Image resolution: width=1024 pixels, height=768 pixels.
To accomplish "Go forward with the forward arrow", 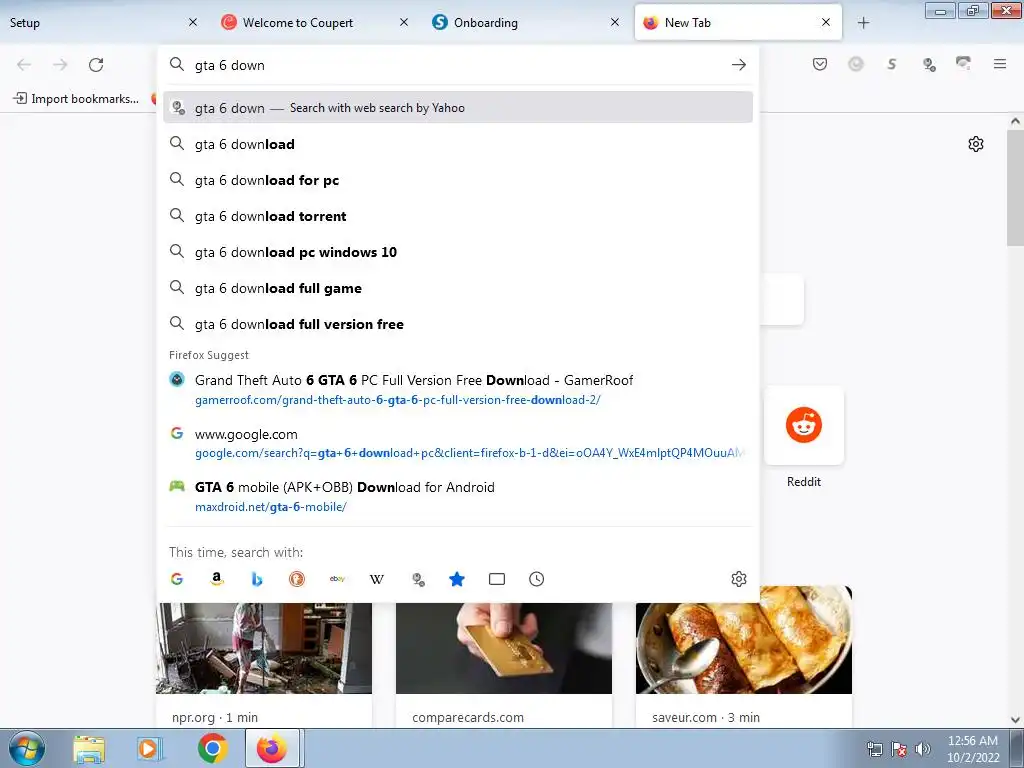I will (x=60, y=65).
